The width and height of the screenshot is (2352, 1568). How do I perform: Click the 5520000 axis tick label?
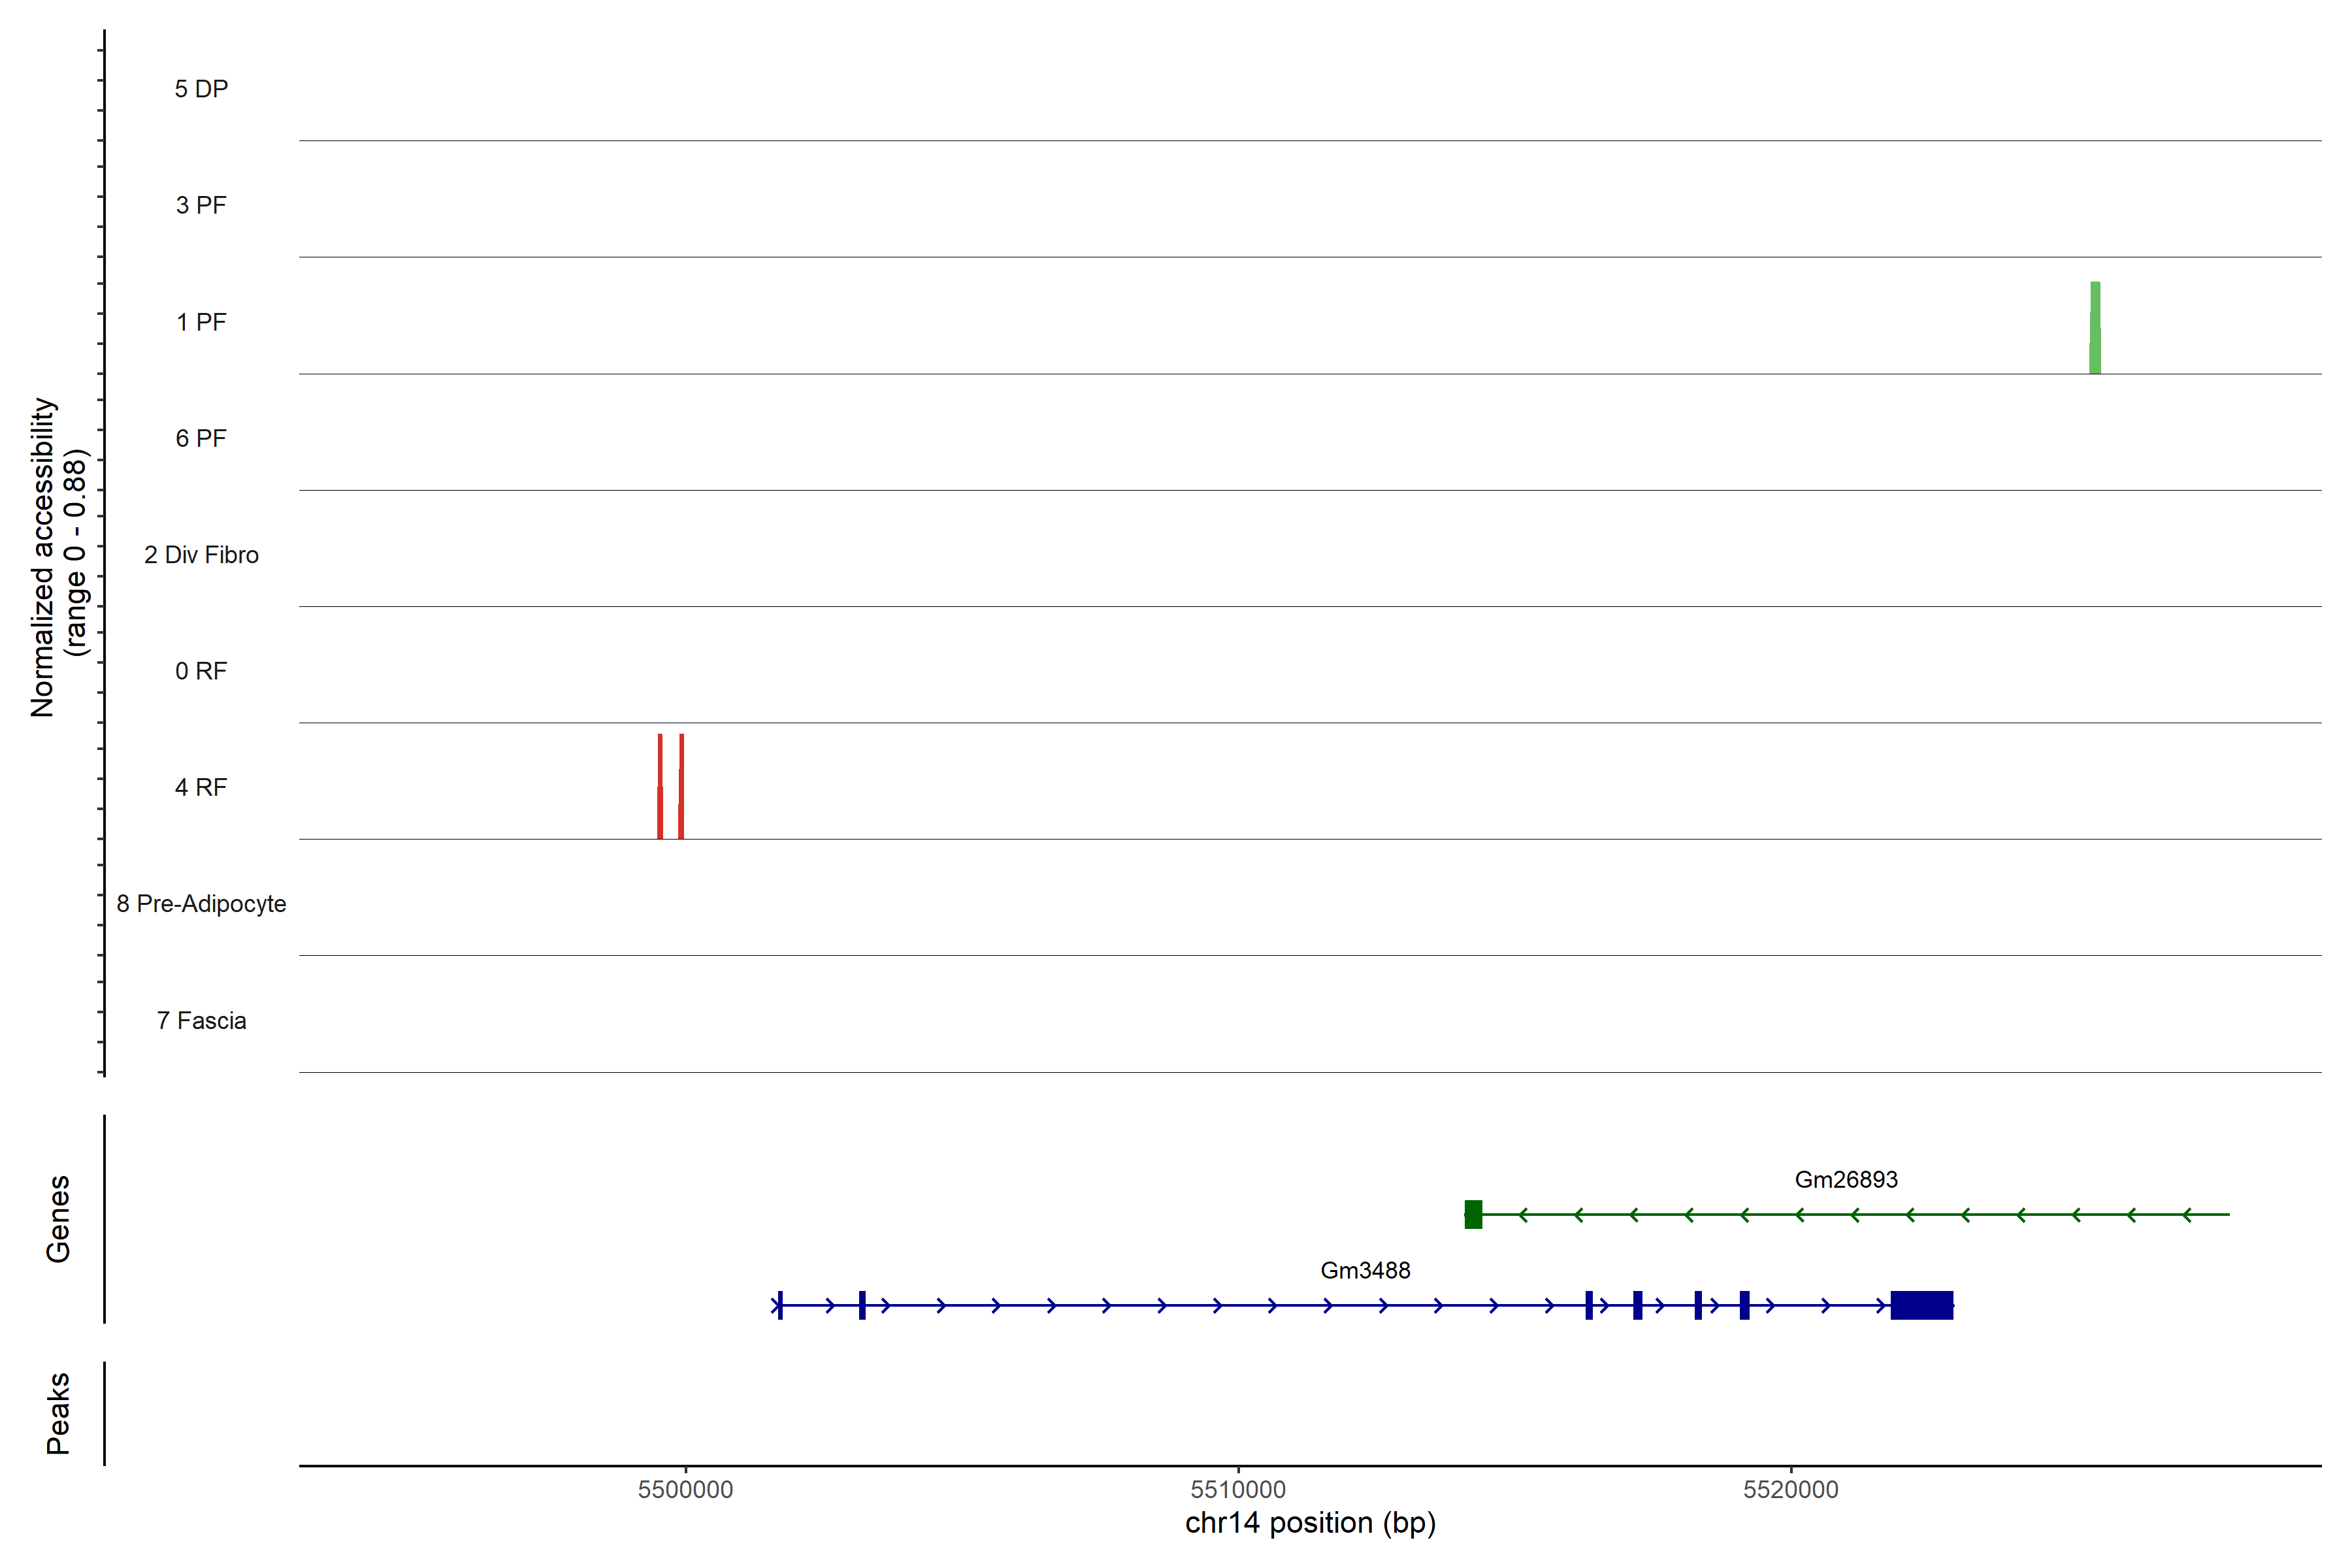(1790, 1490)
